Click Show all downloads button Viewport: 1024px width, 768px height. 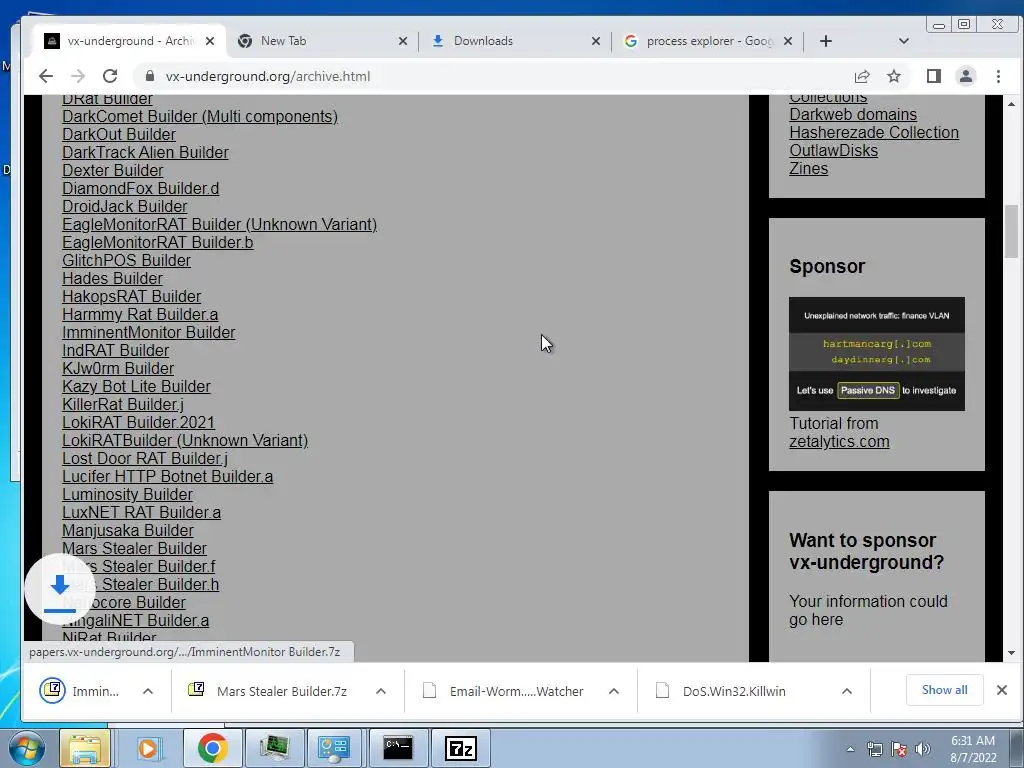click(x=944, y=690)
